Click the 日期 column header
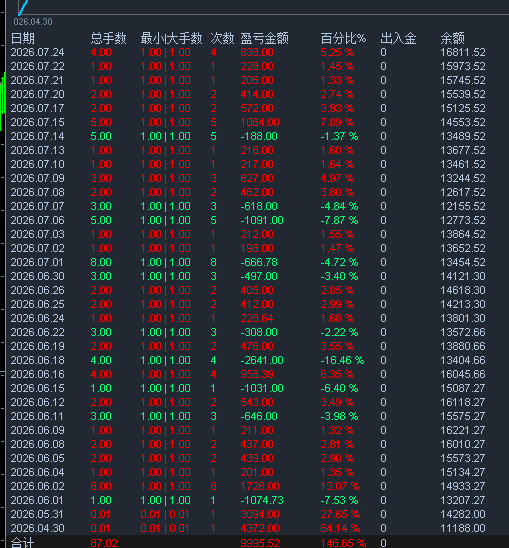Image resolution: width=509 pixels, height=548 pixels. click(23, 38)
